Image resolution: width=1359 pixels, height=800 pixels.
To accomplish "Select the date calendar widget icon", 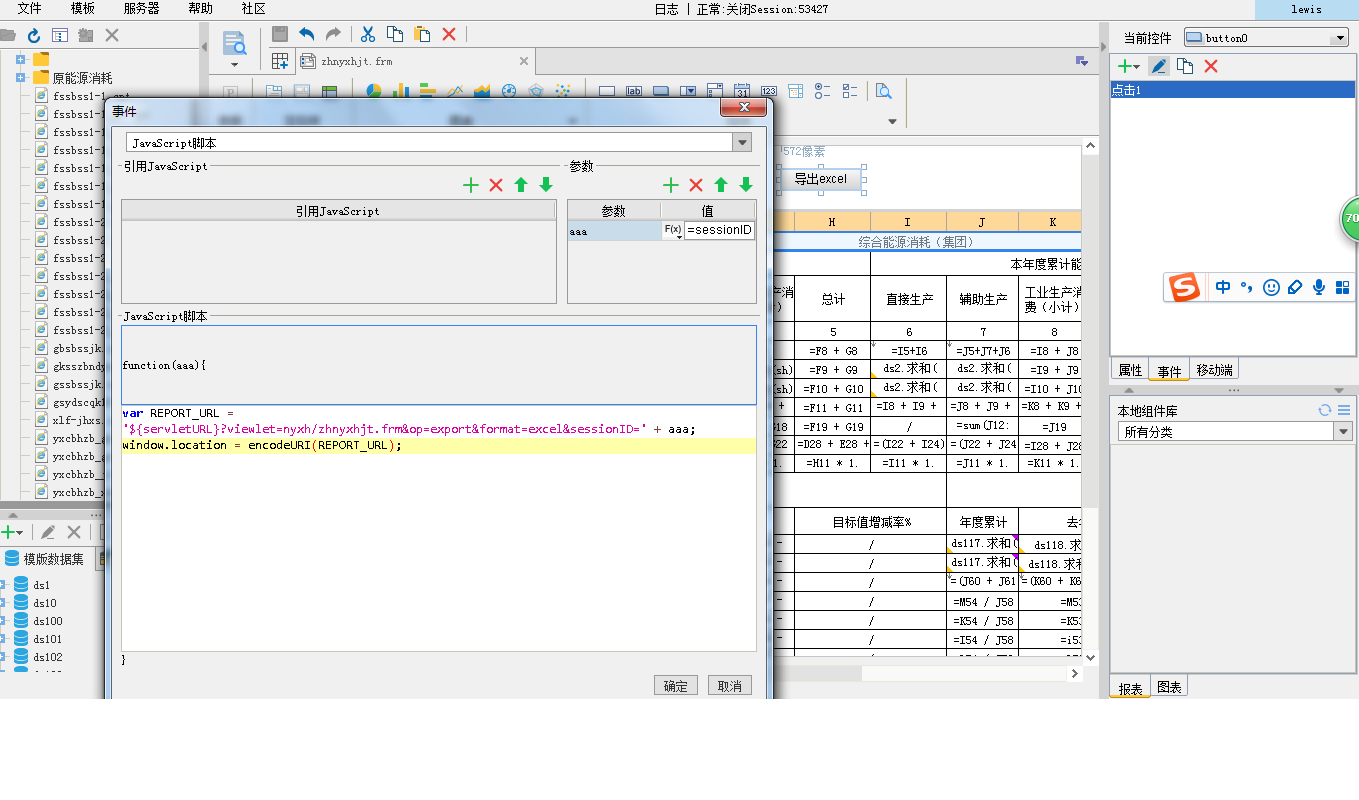I will [x=742, y=91].
